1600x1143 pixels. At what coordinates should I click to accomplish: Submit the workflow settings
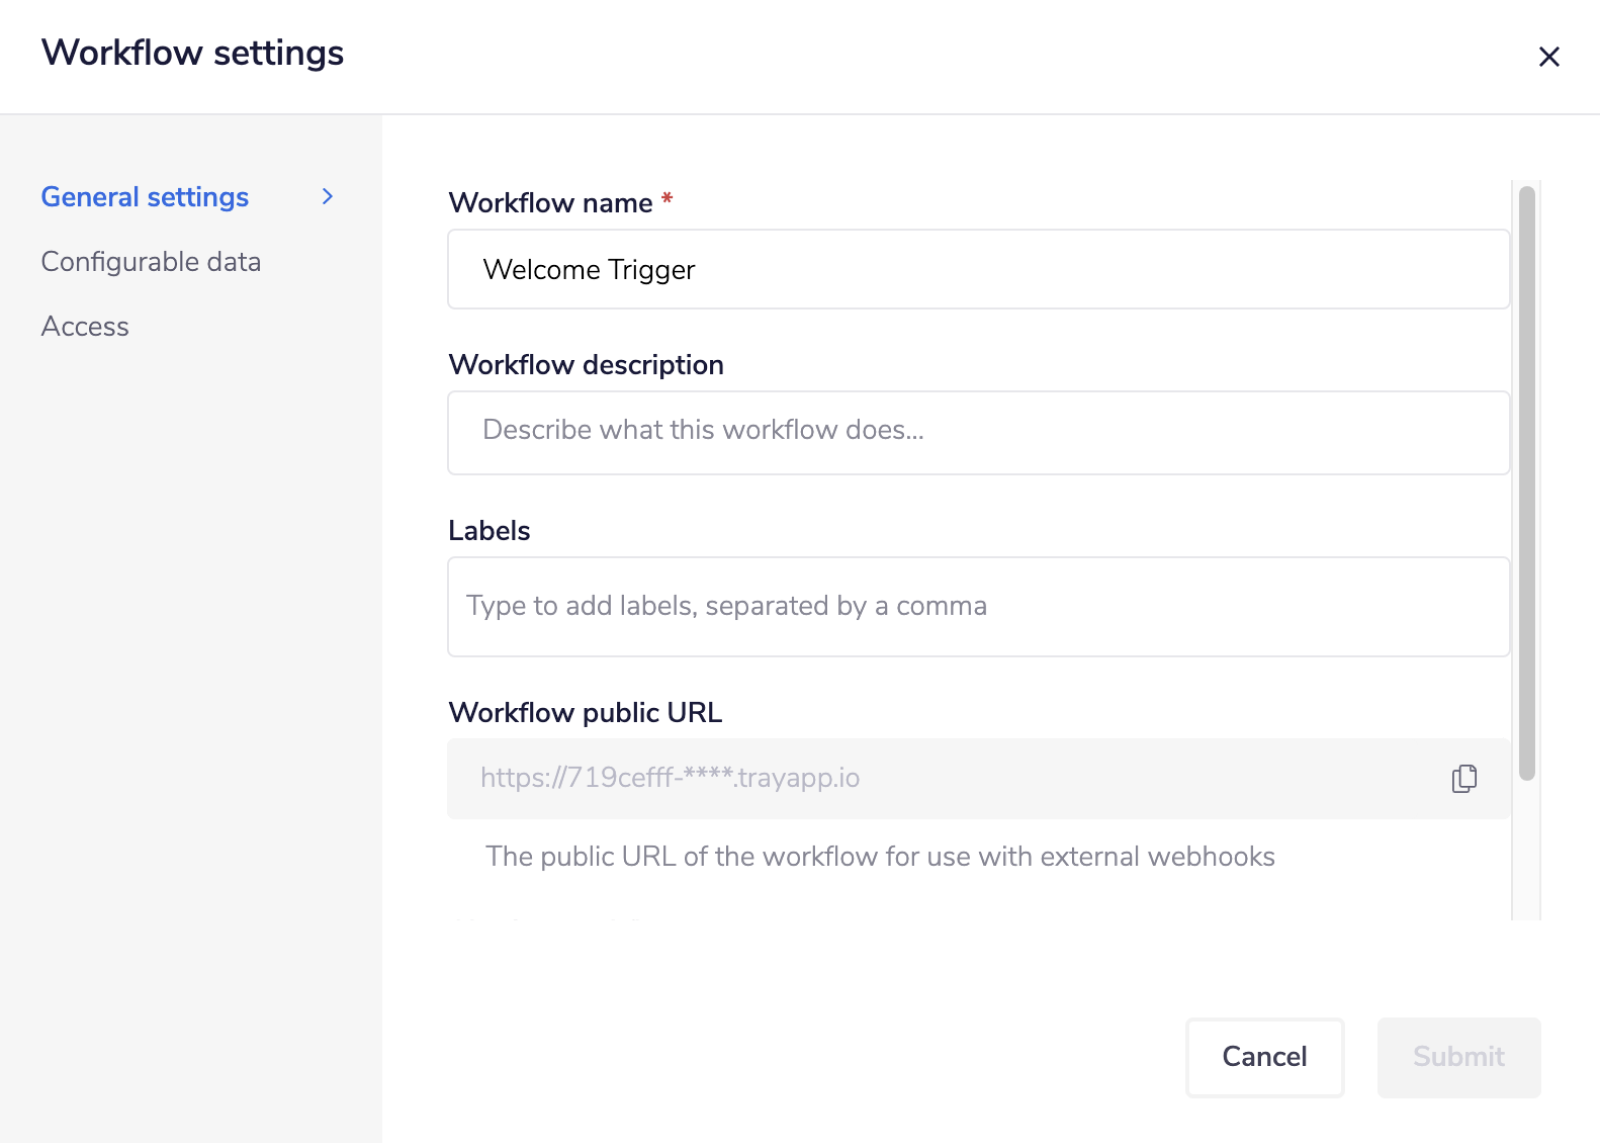pos(1458,1057)
